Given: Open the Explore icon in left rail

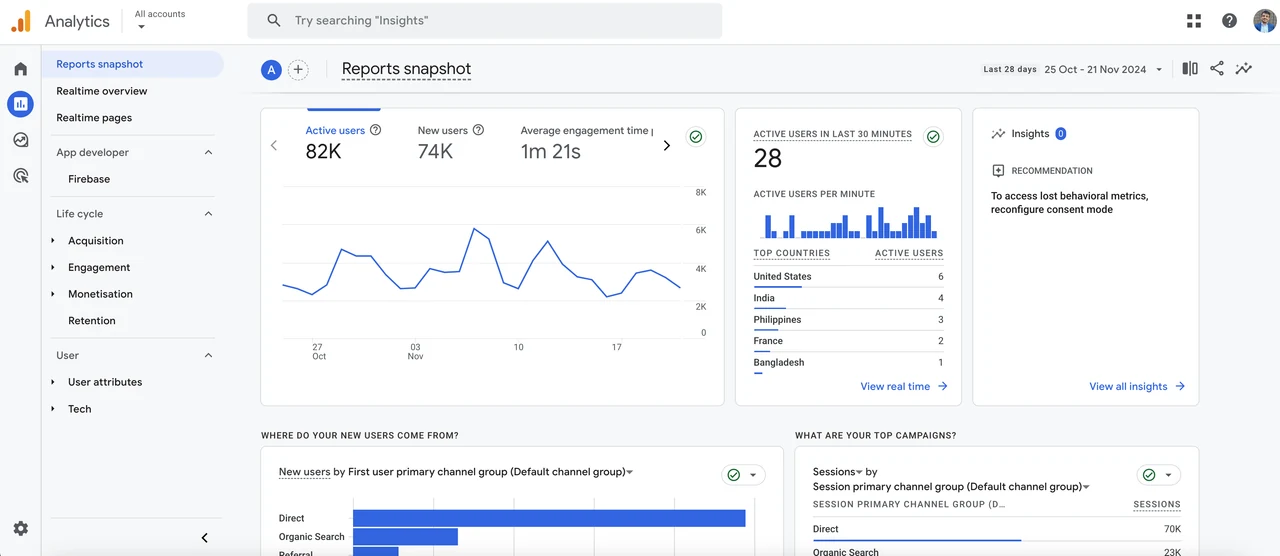Looking at the screenshot, I should 20,140.
